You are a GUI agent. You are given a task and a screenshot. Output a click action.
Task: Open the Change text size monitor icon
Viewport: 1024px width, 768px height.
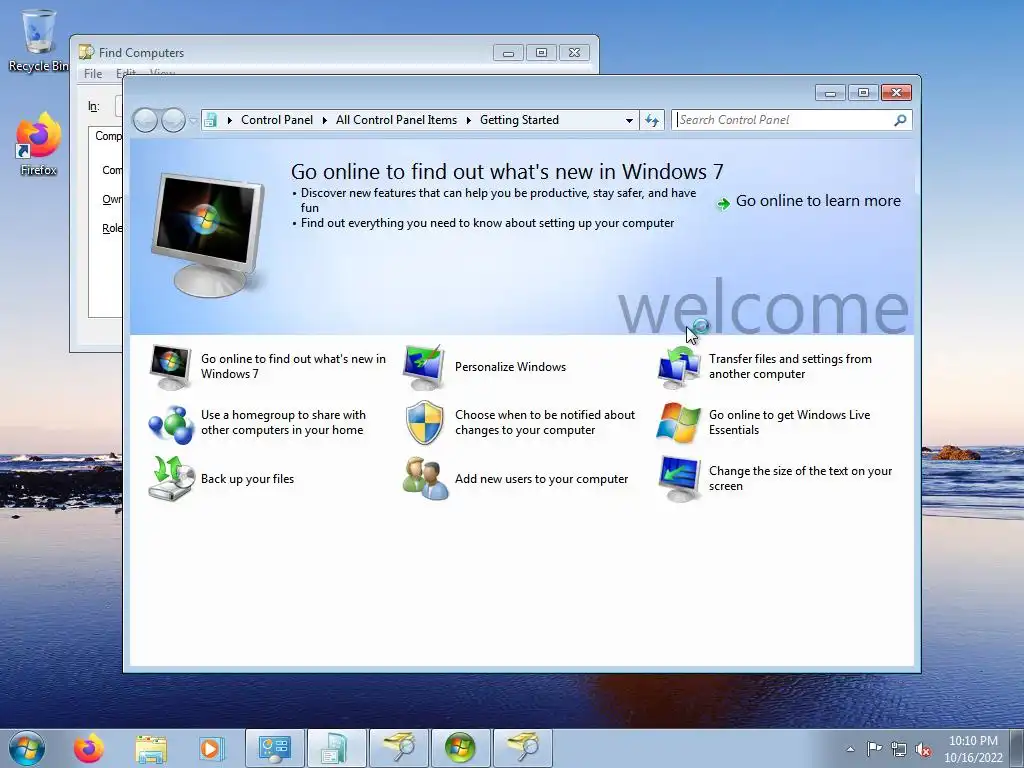click(x=679, y=479)
